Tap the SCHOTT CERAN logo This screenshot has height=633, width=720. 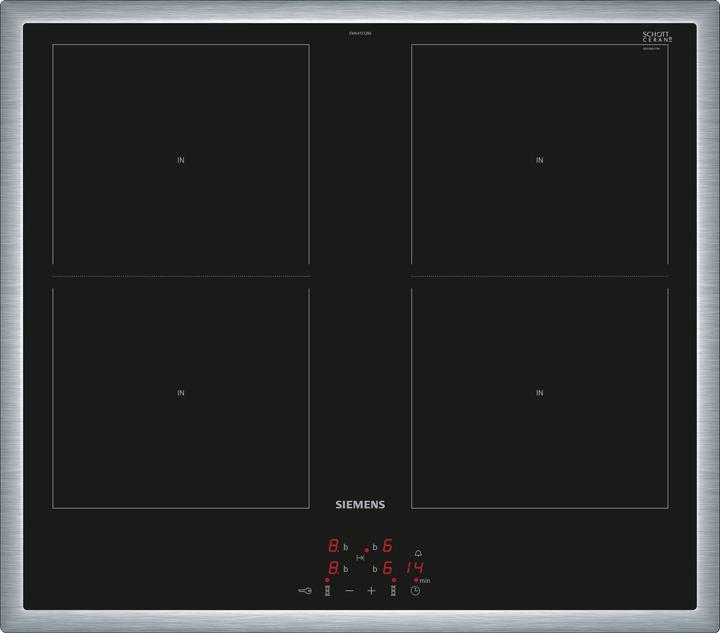(657, 37)
